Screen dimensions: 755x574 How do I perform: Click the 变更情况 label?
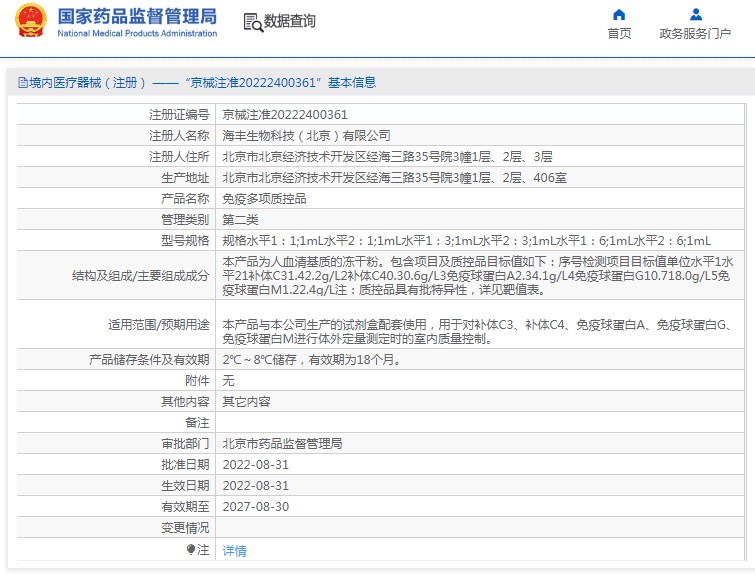185,528
